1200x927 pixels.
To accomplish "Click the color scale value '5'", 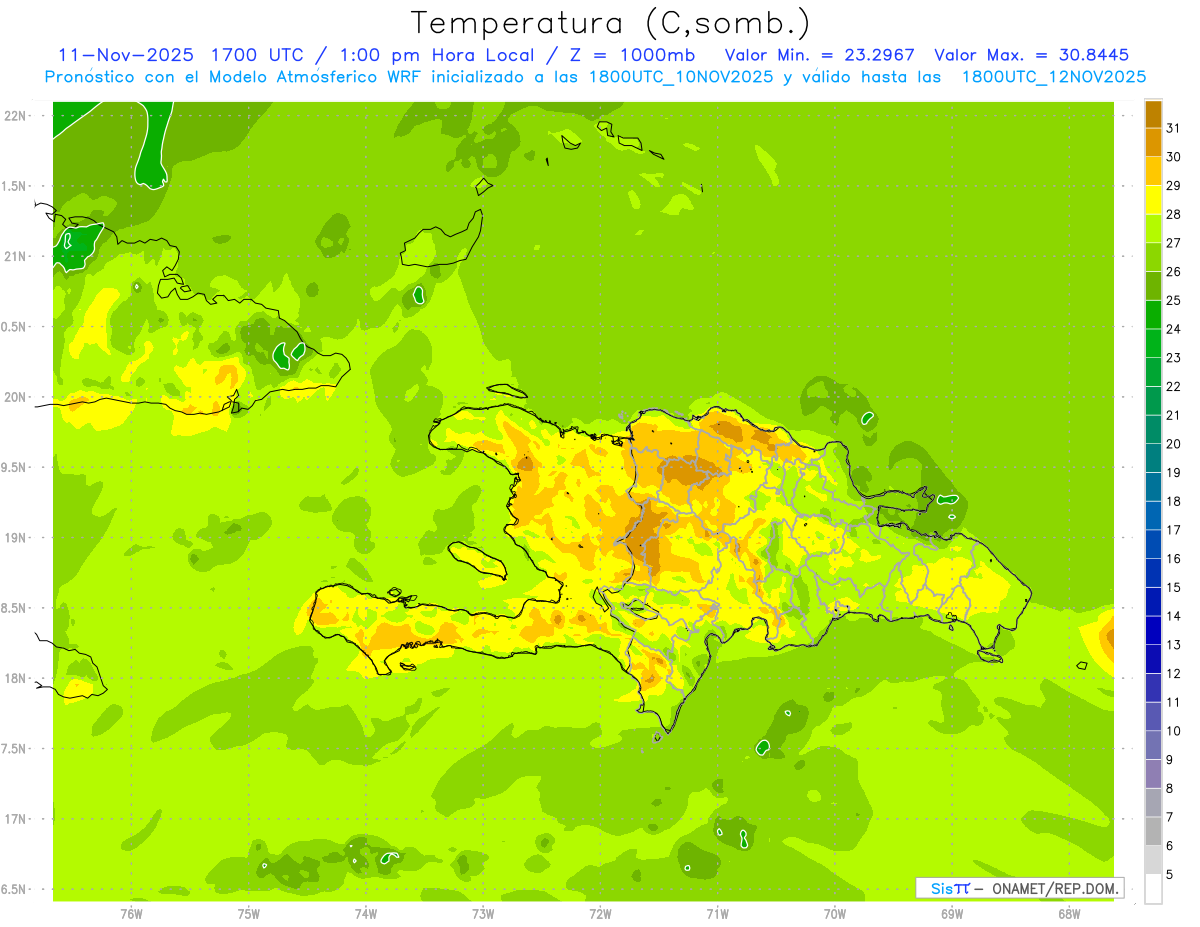I will 1170,874.
